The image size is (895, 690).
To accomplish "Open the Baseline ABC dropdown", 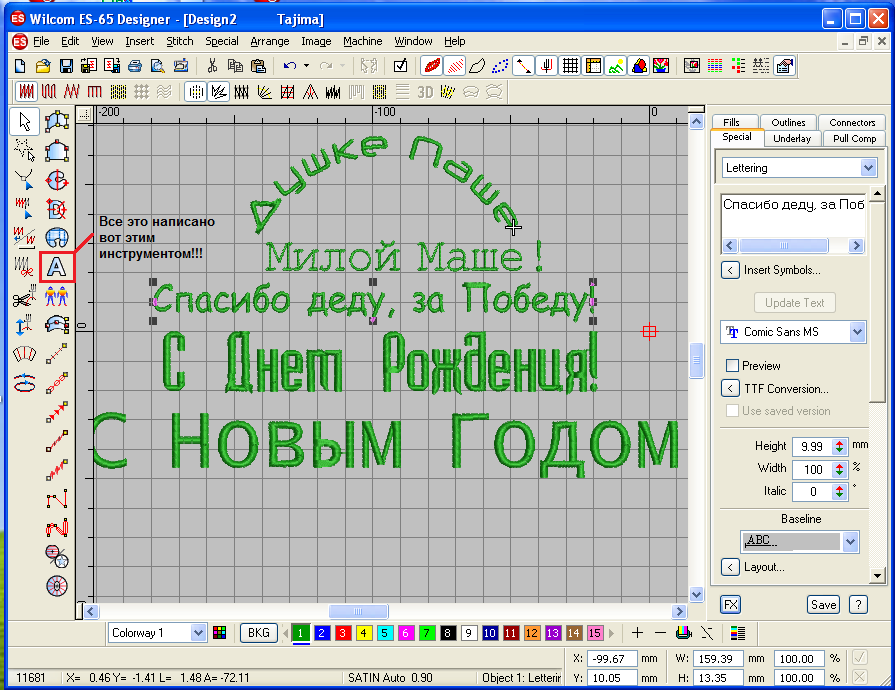I will tap(850, 541).
